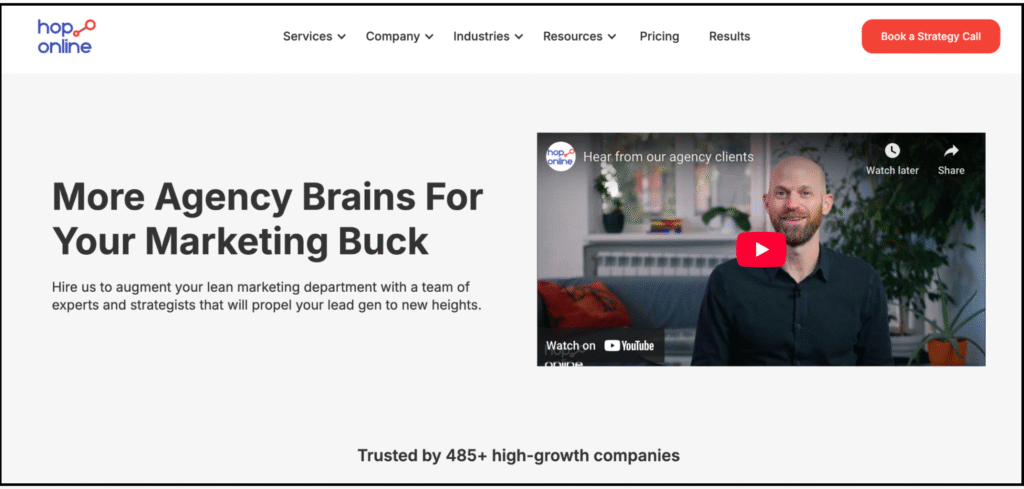The image size is (1024, 489).
Task: Open the Watch on YouTube logo link
Action: coord(600,346)
